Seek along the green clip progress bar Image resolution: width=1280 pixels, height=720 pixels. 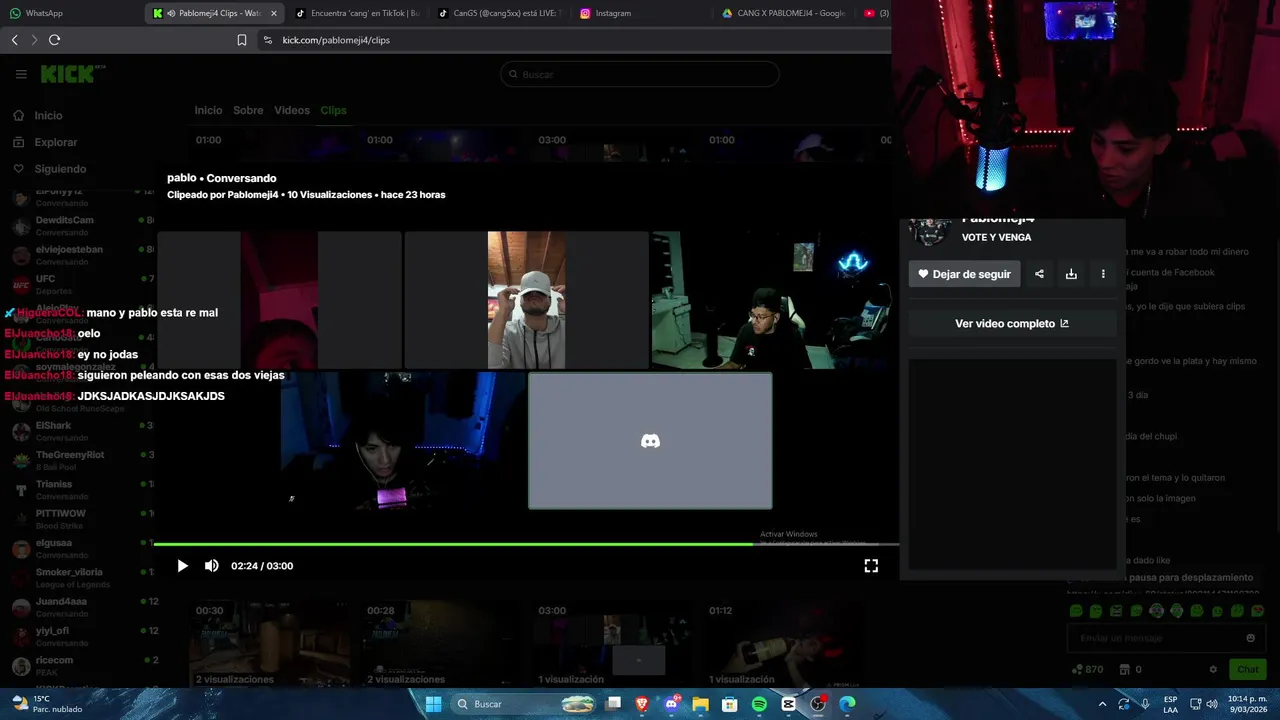(525, 544)
